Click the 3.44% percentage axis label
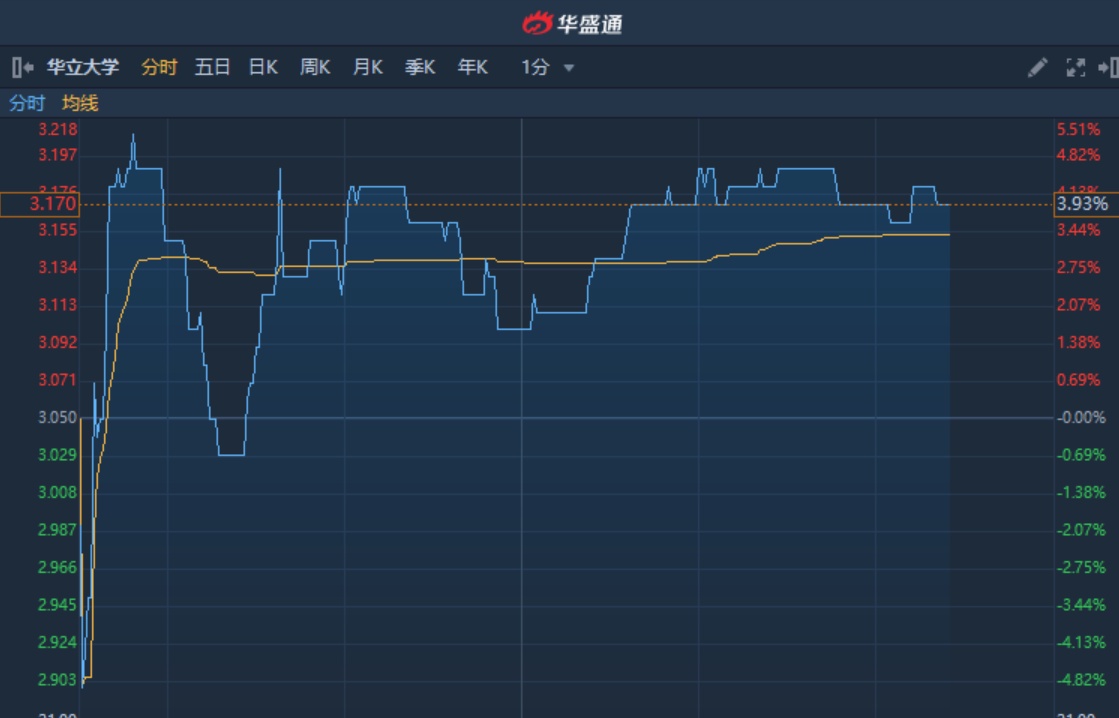Screen dimensions: 1119x718 click(x=1078, y=230)
